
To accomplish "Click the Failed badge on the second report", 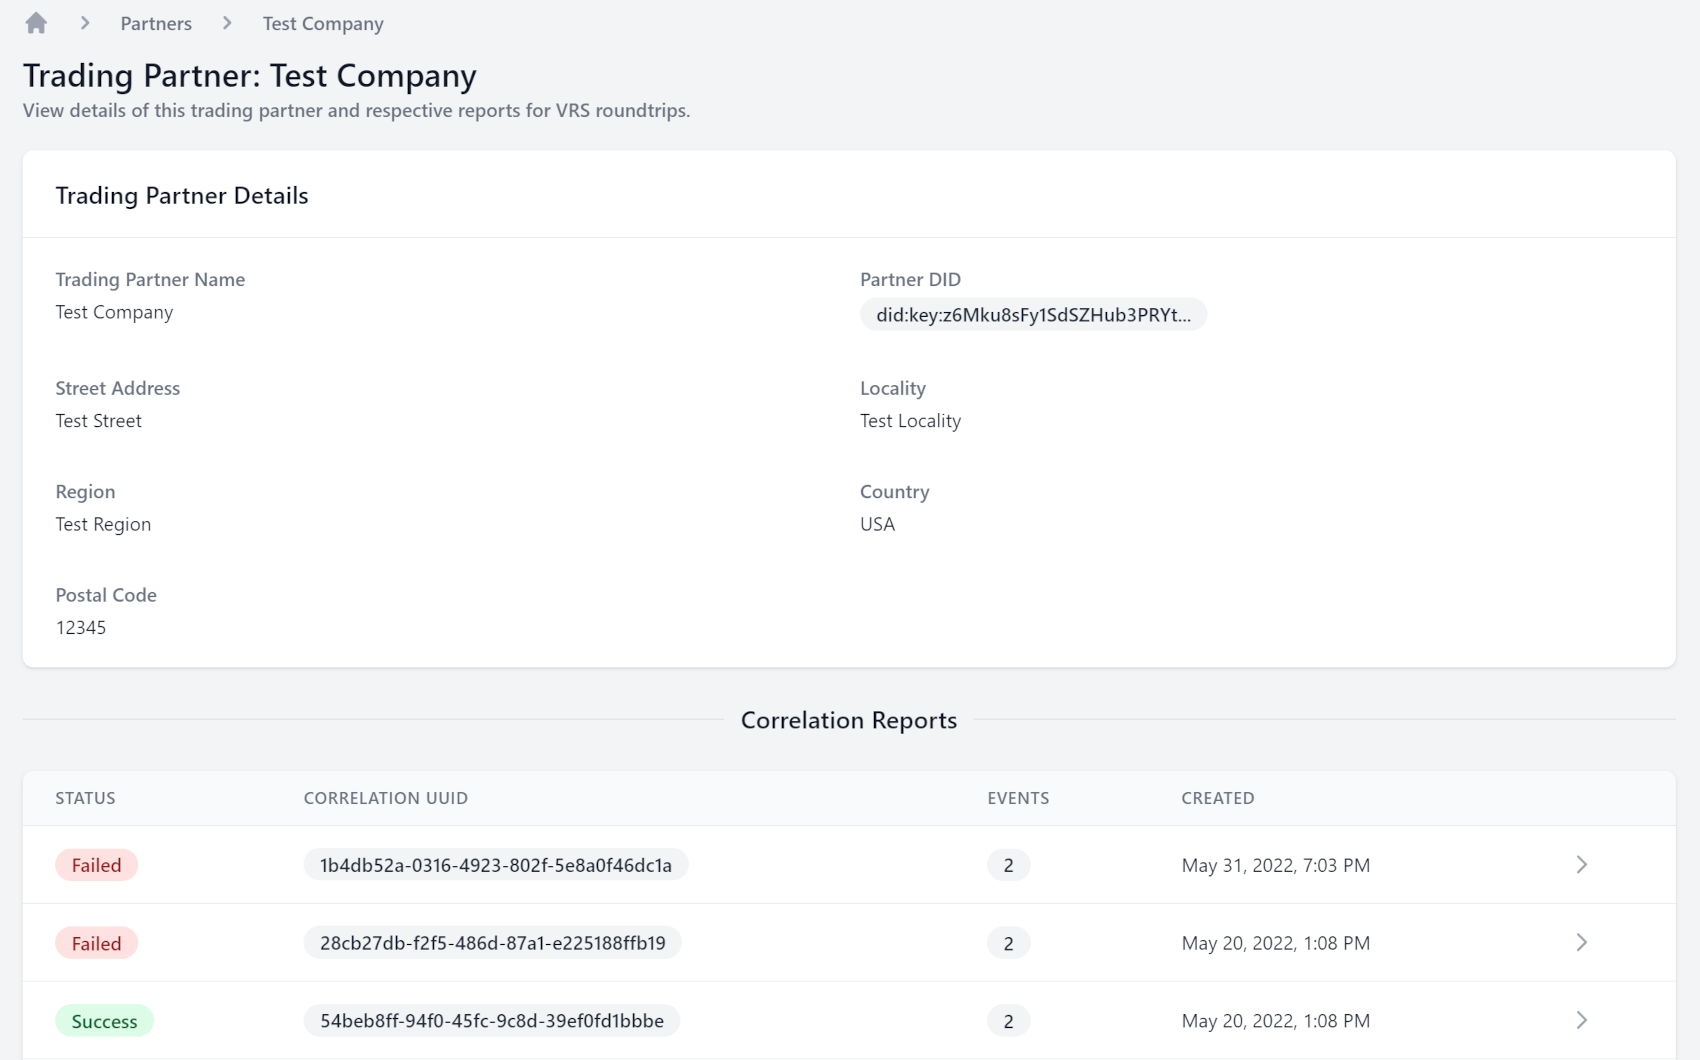I will 96,942.
